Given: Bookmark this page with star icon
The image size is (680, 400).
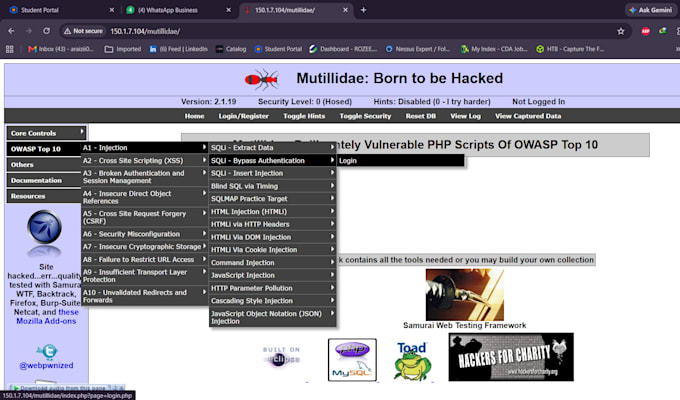Looking at the screenshot, I should pos(621,31).
